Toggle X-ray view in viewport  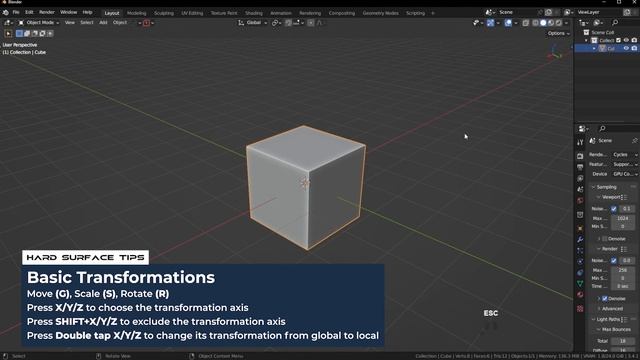coord(525,23)
